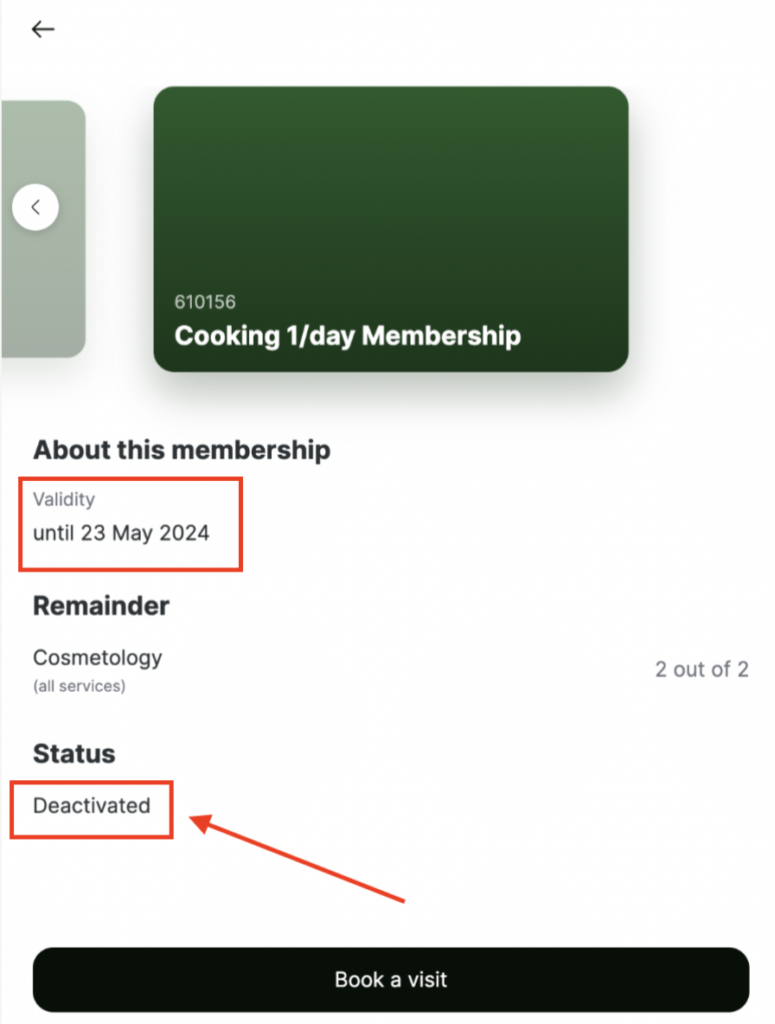775x1024 pixels.
Task: Click the Deactivated status text
Action: (x=92, y=805)
